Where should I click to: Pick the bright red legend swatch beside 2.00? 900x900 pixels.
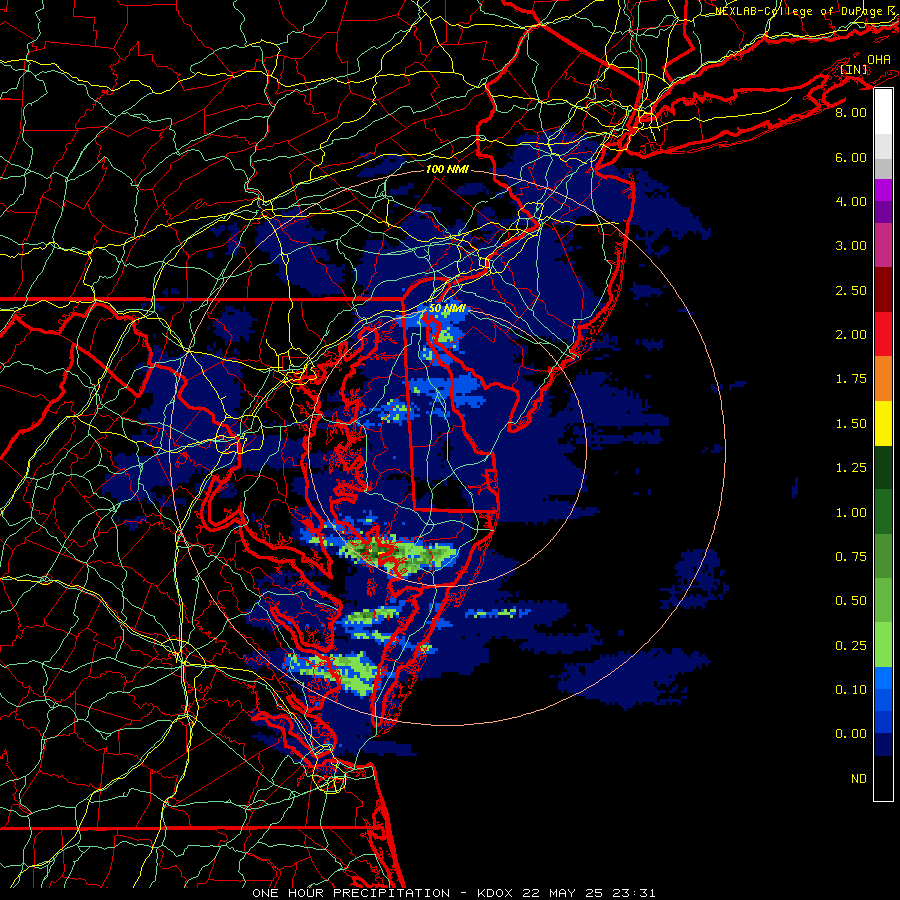tap(883, 334)
